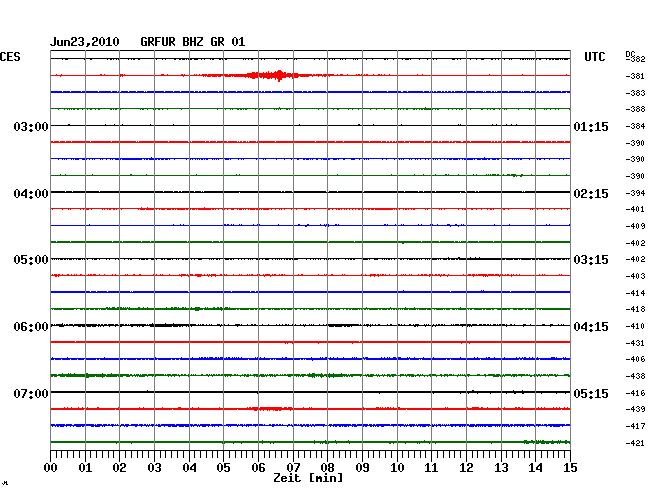This screenshot has height=494, width=650.
Task: Select minute 04 on the time axis
Action: coord(189,468)
